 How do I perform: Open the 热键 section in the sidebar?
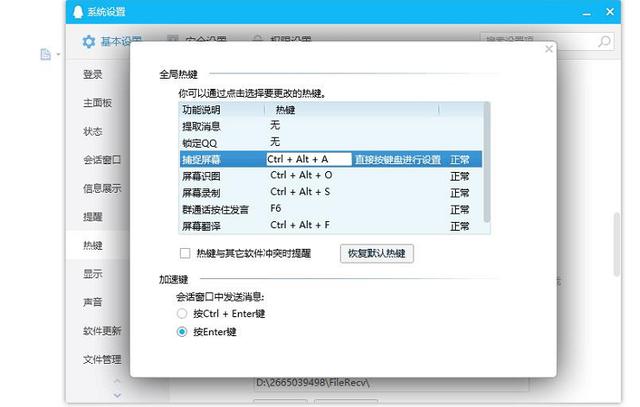[92, 245]
